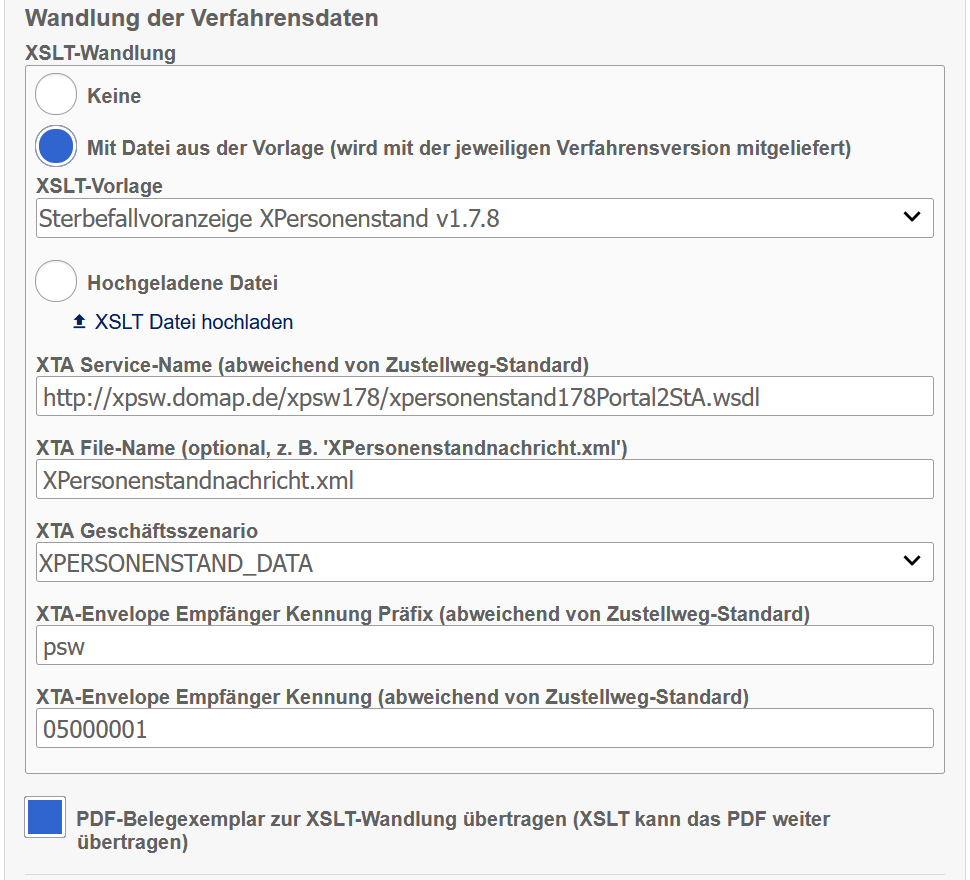
Task: Click the 'Wandlung der Verfahrensdaten' heading
Action: [x=201, y=18]
